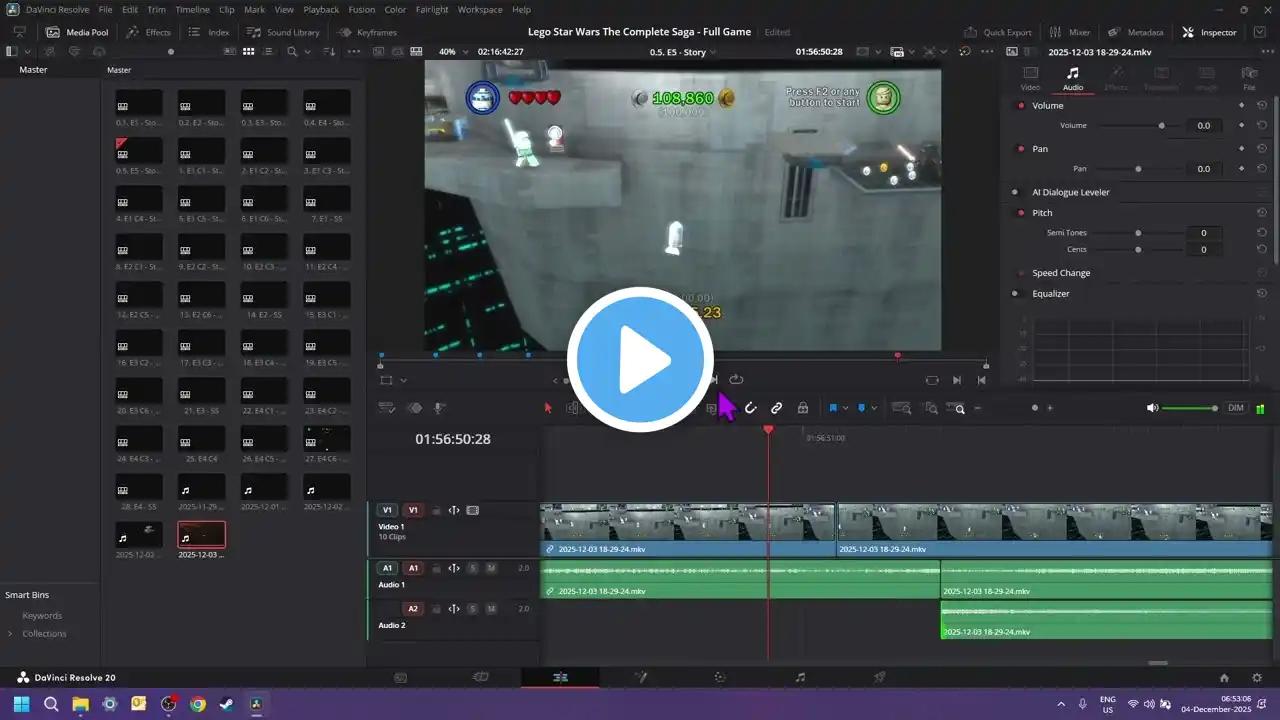Image resolution: width=1280 pixels, height=720 pixels.
Task: Switch to the File inspector tab
Action: click(x=1248, y=78)
